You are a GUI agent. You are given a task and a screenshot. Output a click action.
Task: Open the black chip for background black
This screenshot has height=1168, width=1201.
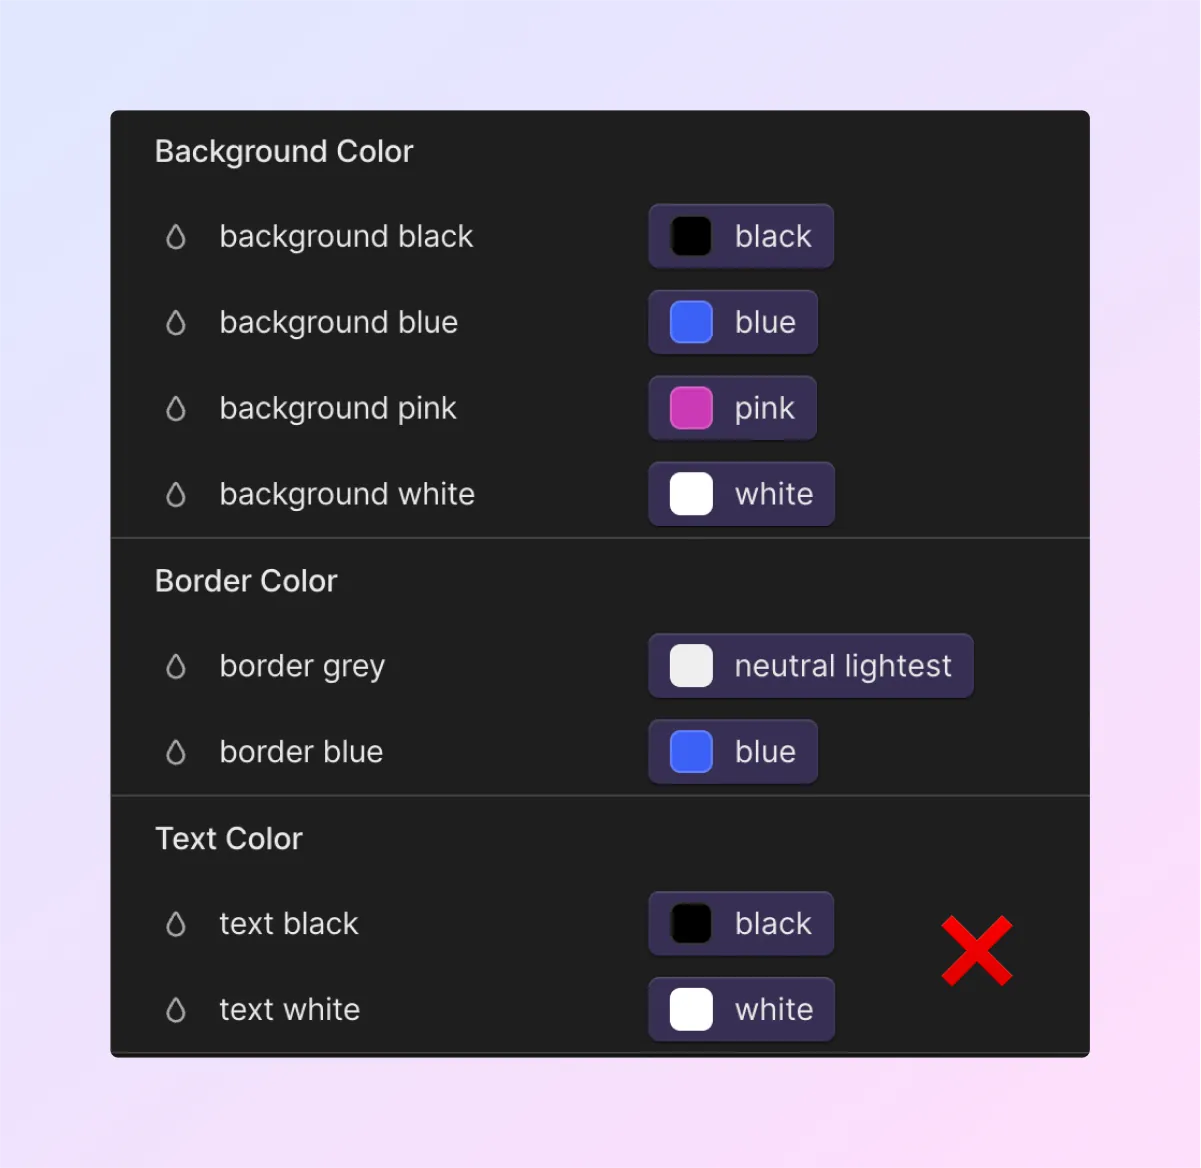pos(741,236)
